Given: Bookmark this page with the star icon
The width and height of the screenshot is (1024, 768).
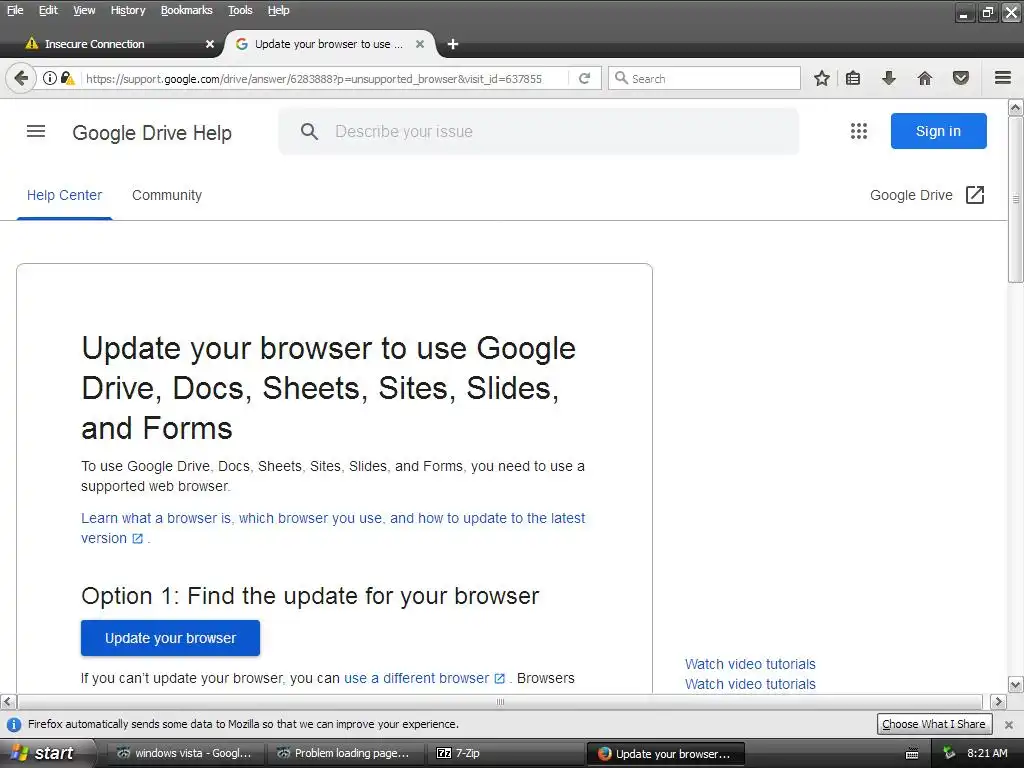Looking at the screenshot, I should (x=822, y=78).
